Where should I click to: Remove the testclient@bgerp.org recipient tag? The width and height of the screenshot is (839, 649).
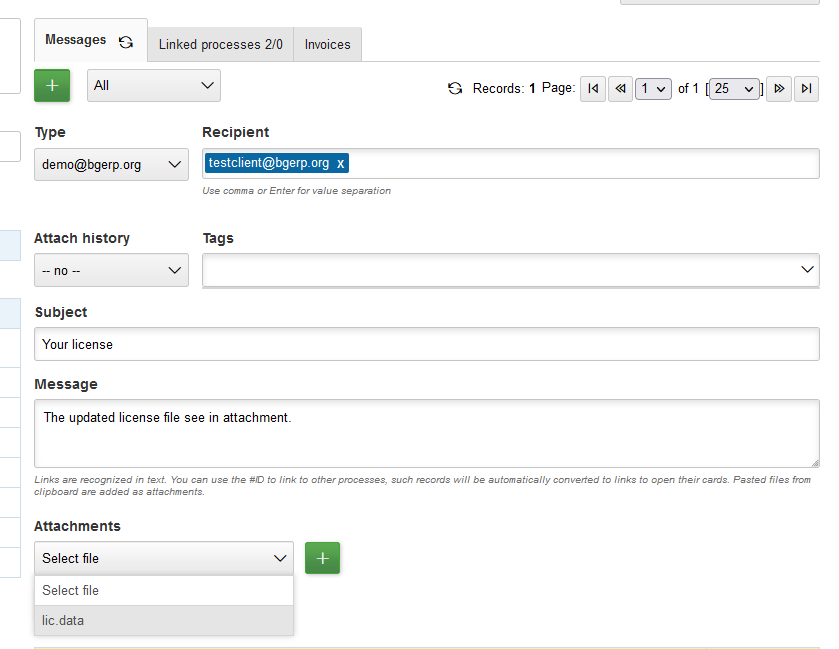(x=341, y=162)
